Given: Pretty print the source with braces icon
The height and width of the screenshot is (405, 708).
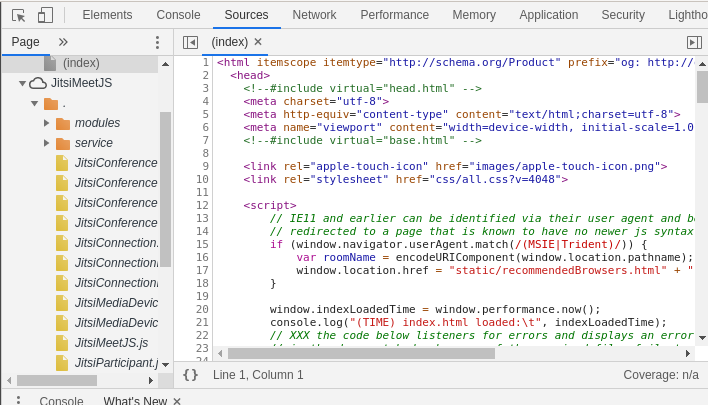Looking at the screenshot, I should 190,375.
